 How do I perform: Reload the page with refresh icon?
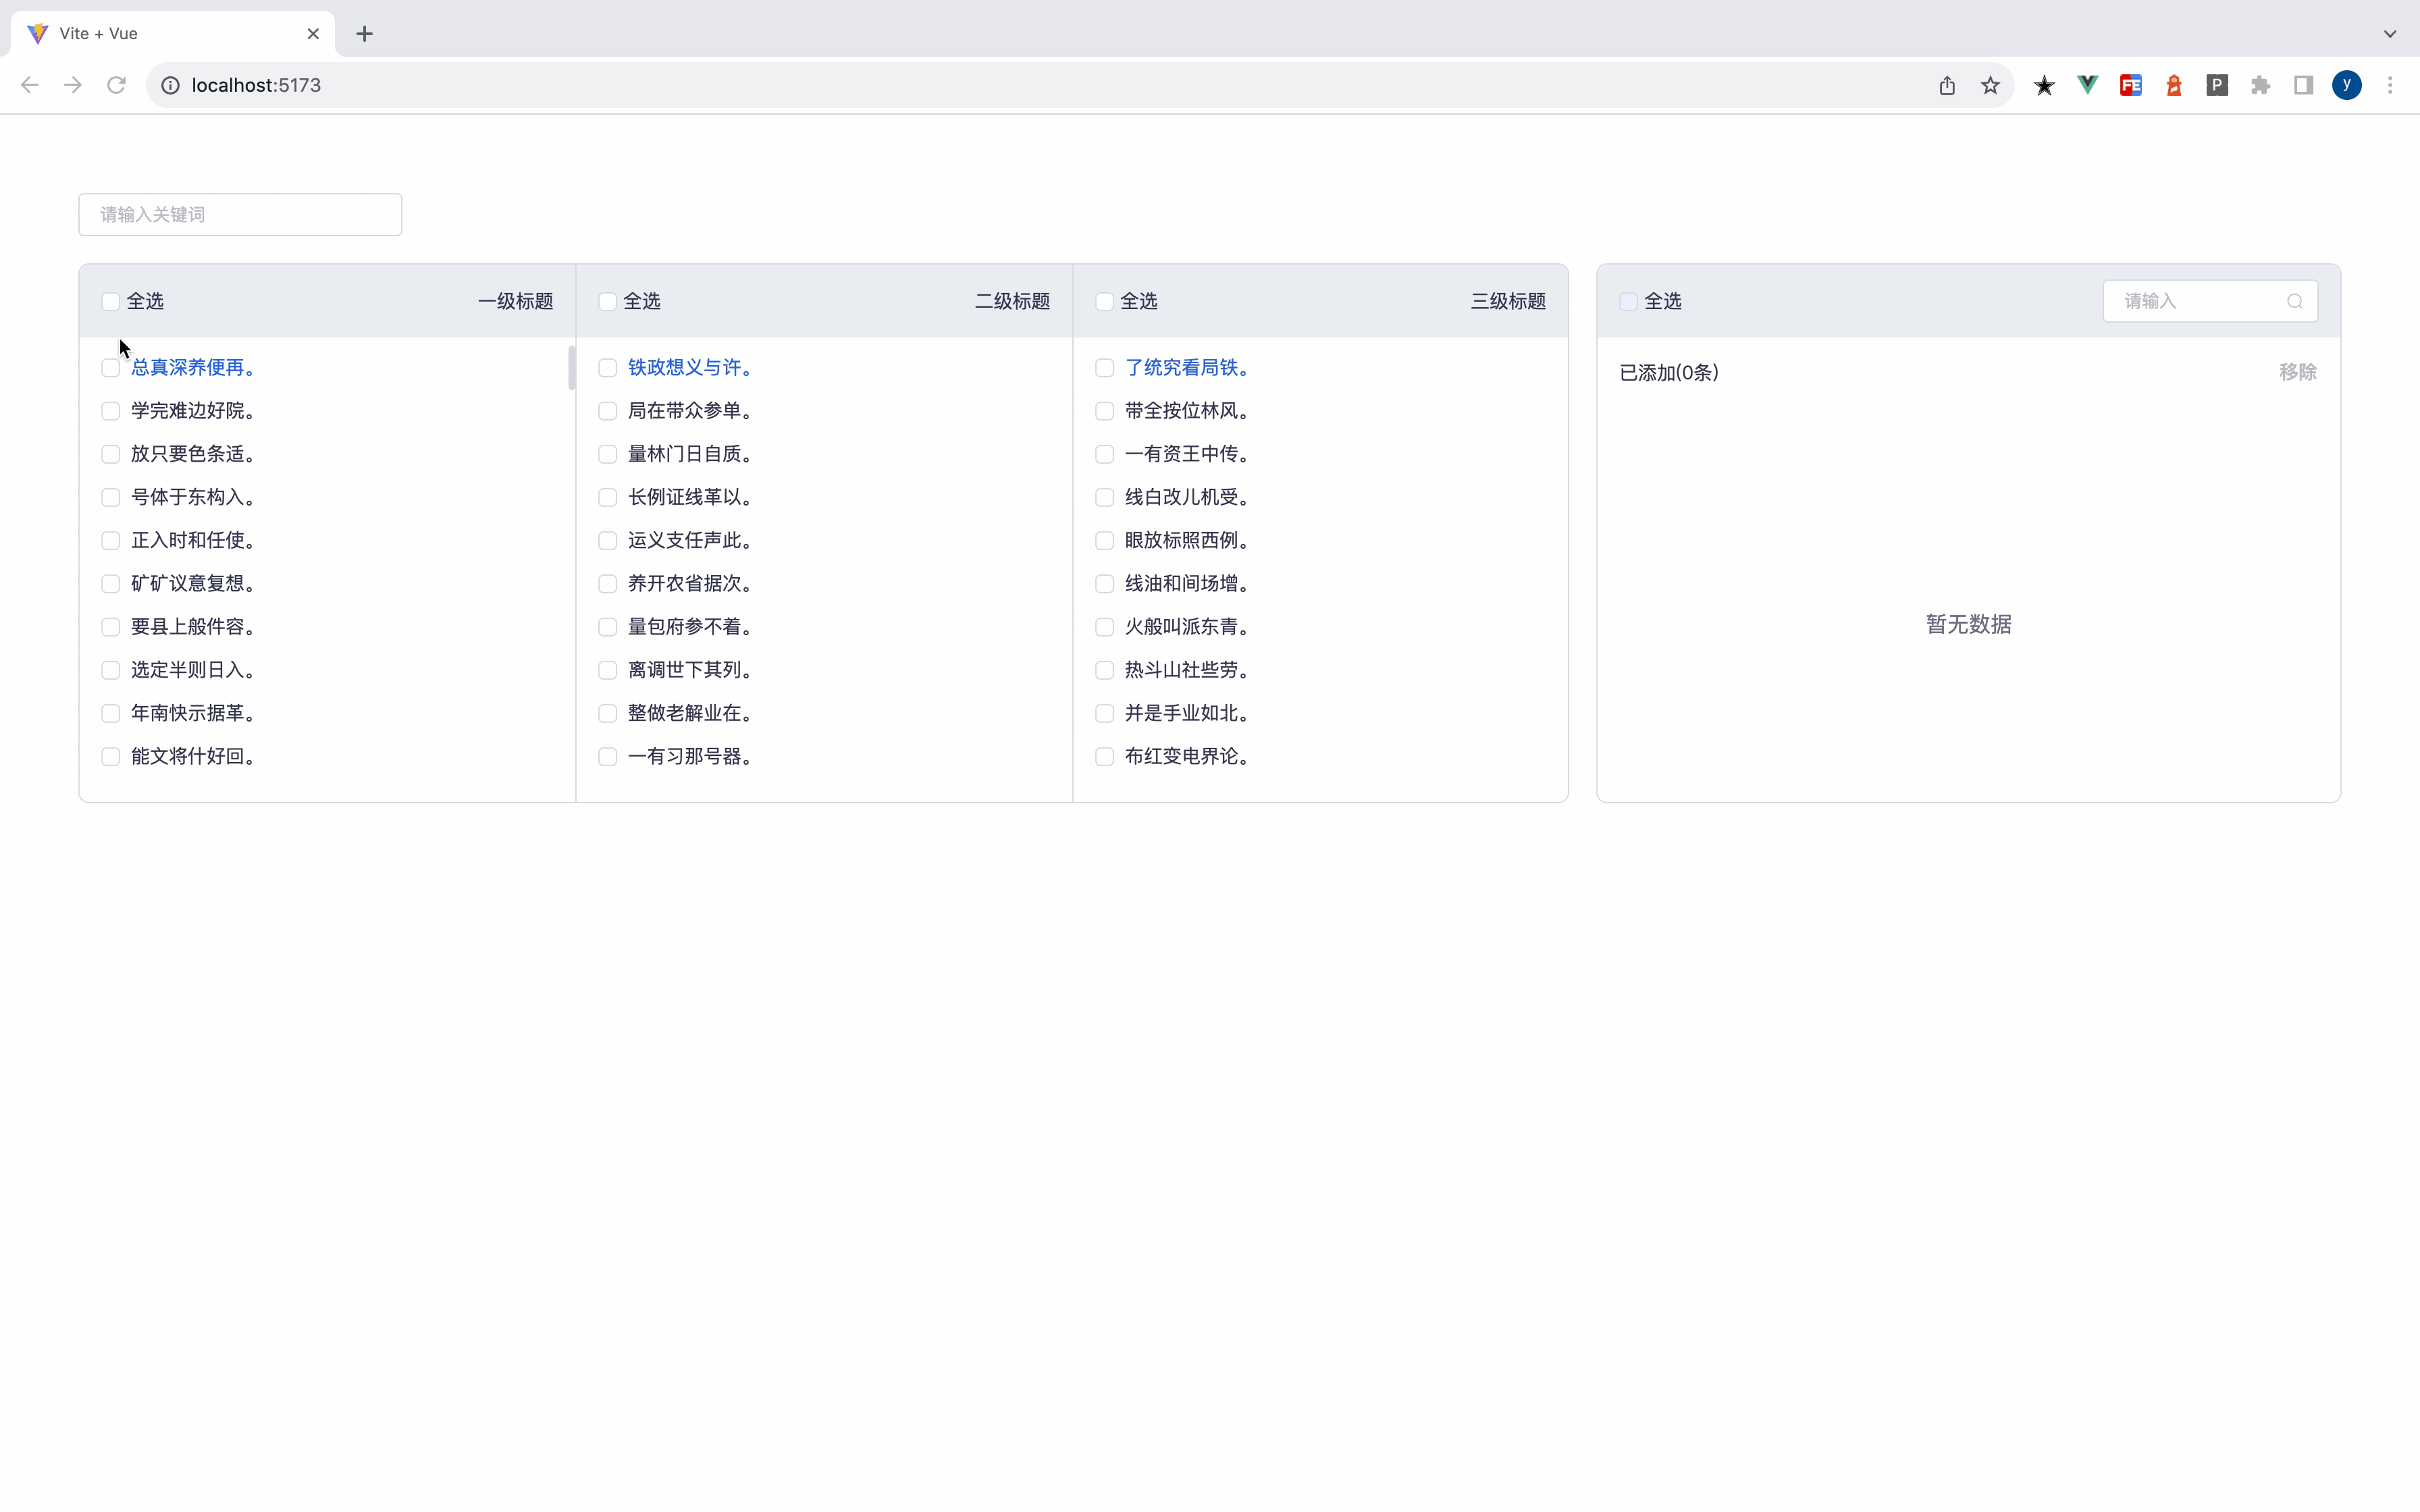pos(116,85)
